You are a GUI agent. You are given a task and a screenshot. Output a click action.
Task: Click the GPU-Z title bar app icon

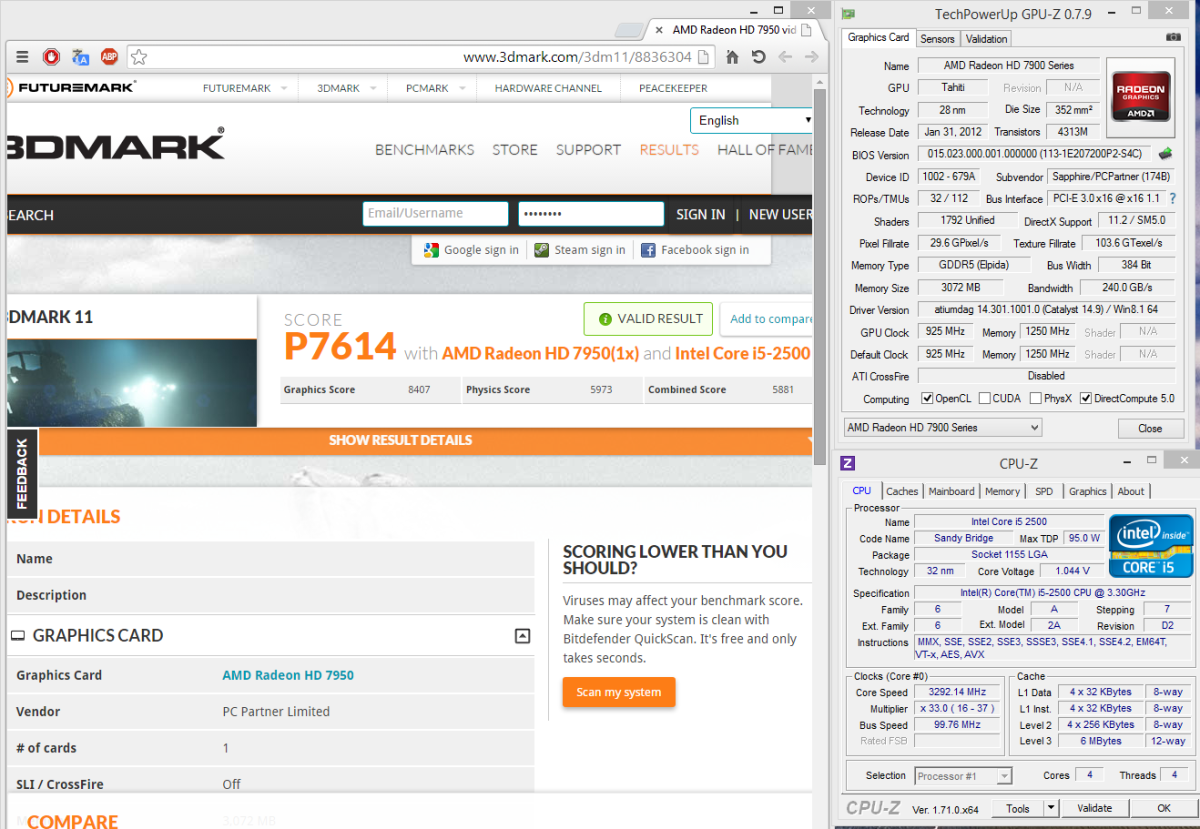[848, 14]
